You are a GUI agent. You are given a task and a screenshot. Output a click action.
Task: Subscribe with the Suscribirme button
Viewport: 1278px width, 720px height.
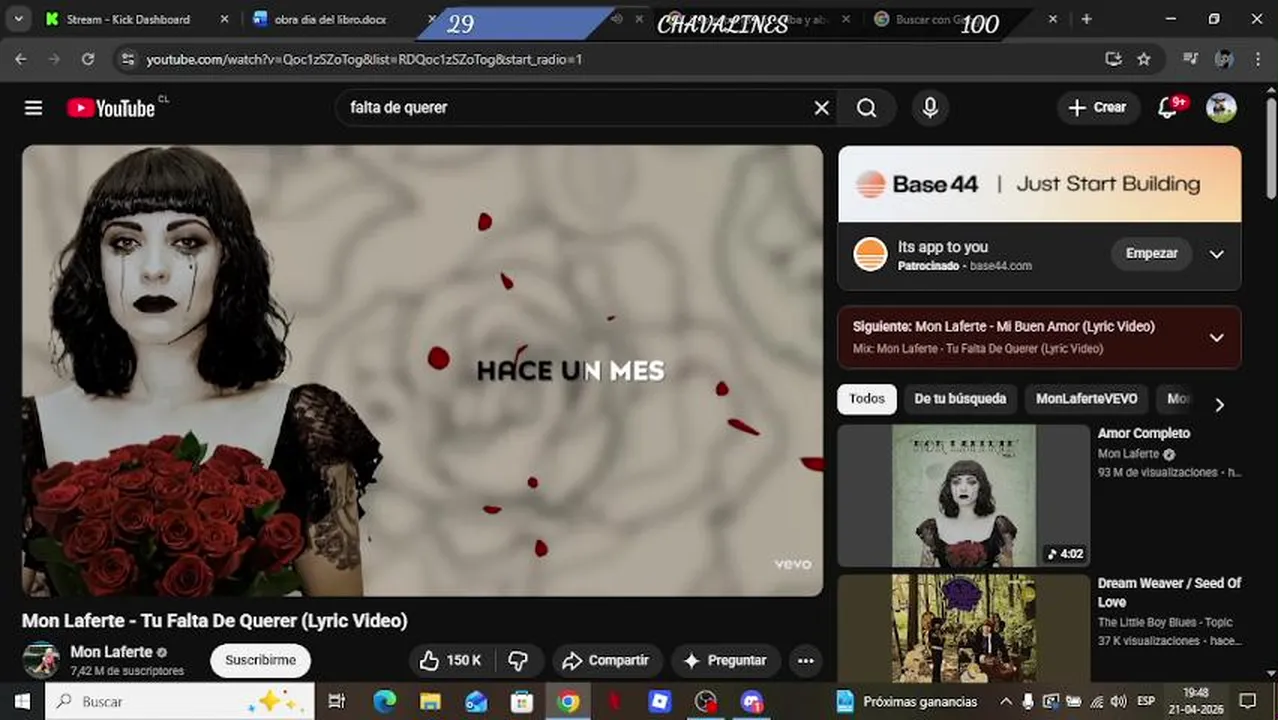click(260, 660)
